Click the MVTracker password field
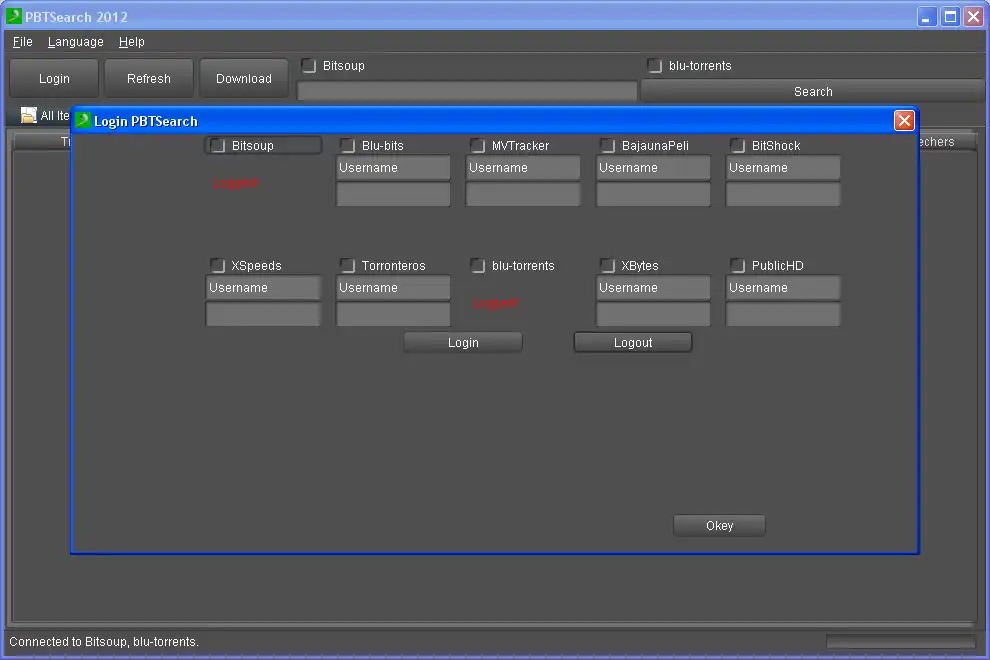This screenshot has height=660, width=990. pyautogui.click(x=523, y=194)
